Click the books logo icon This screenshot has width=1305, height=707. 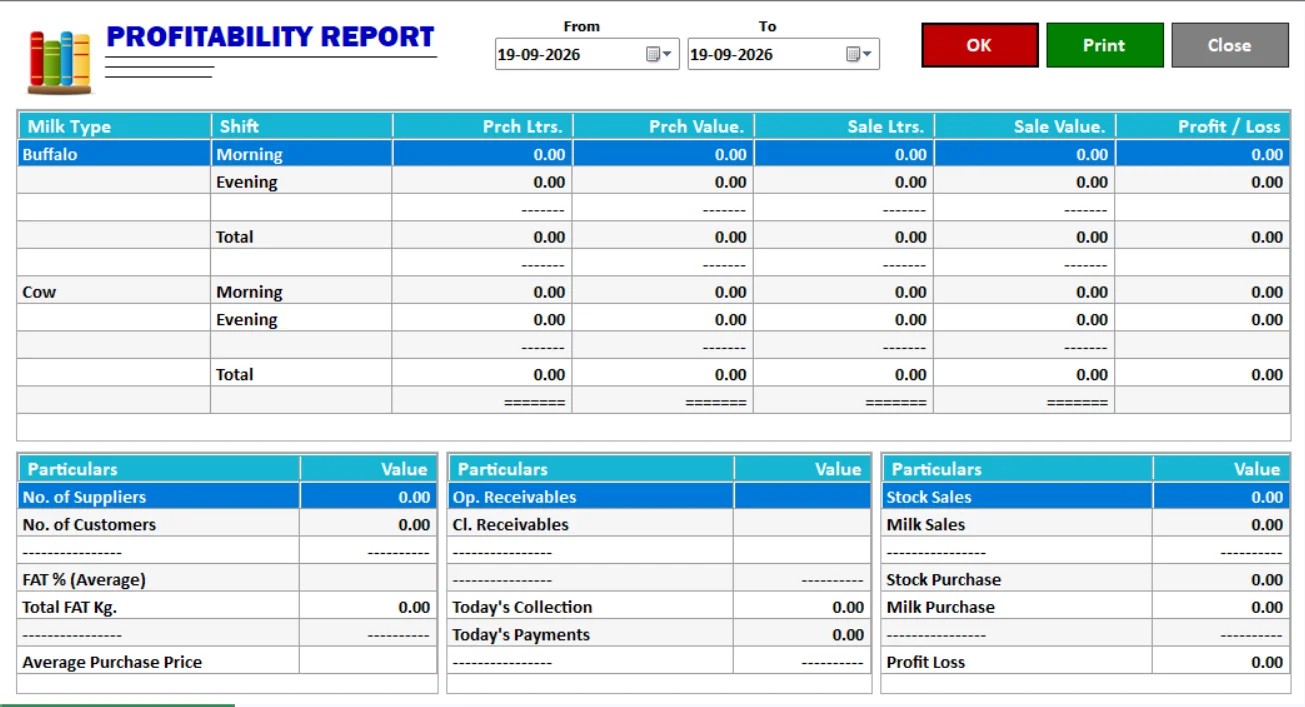click(60, 62)
